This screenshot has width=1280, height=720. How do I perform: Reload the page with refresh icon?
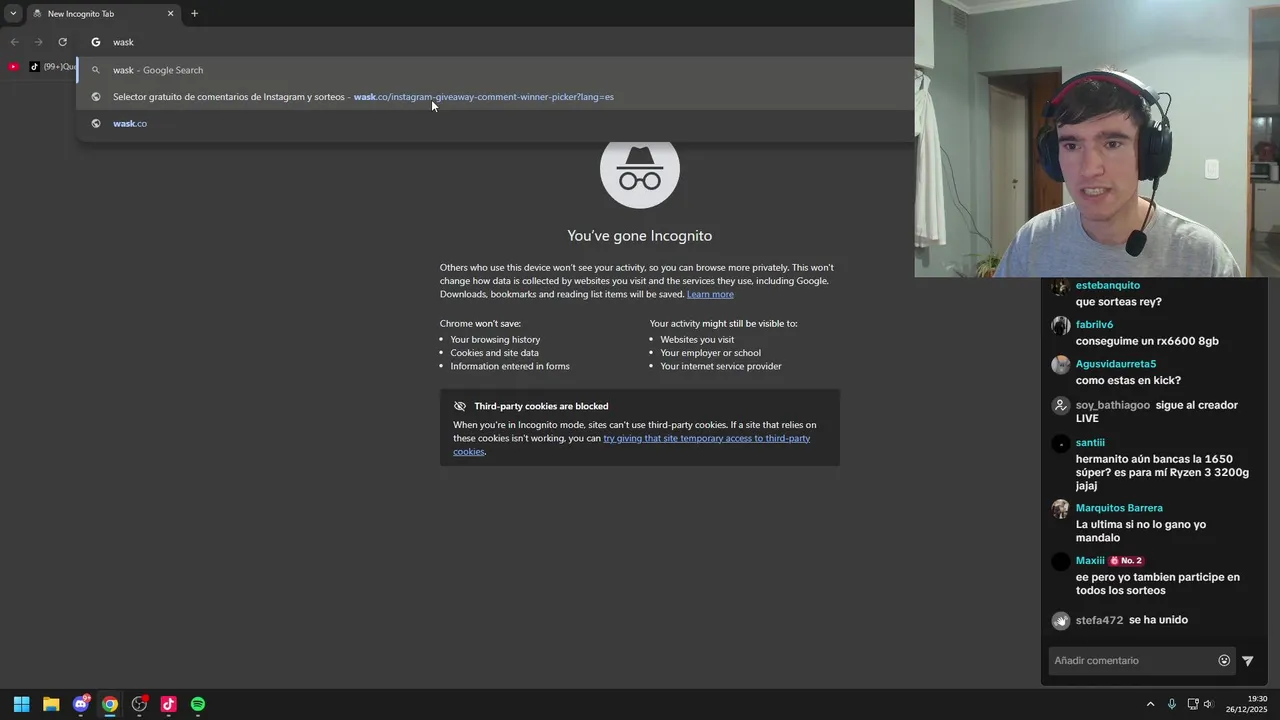(62, 42)
